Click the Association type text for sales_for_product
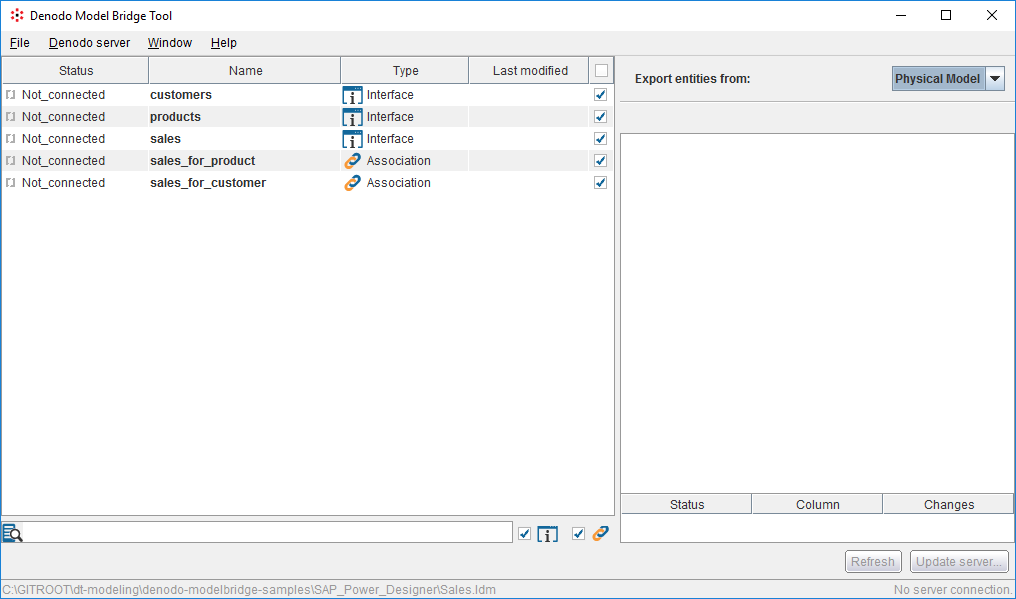The width and height of the screenshot is (1016, 599). click(398, 161)
